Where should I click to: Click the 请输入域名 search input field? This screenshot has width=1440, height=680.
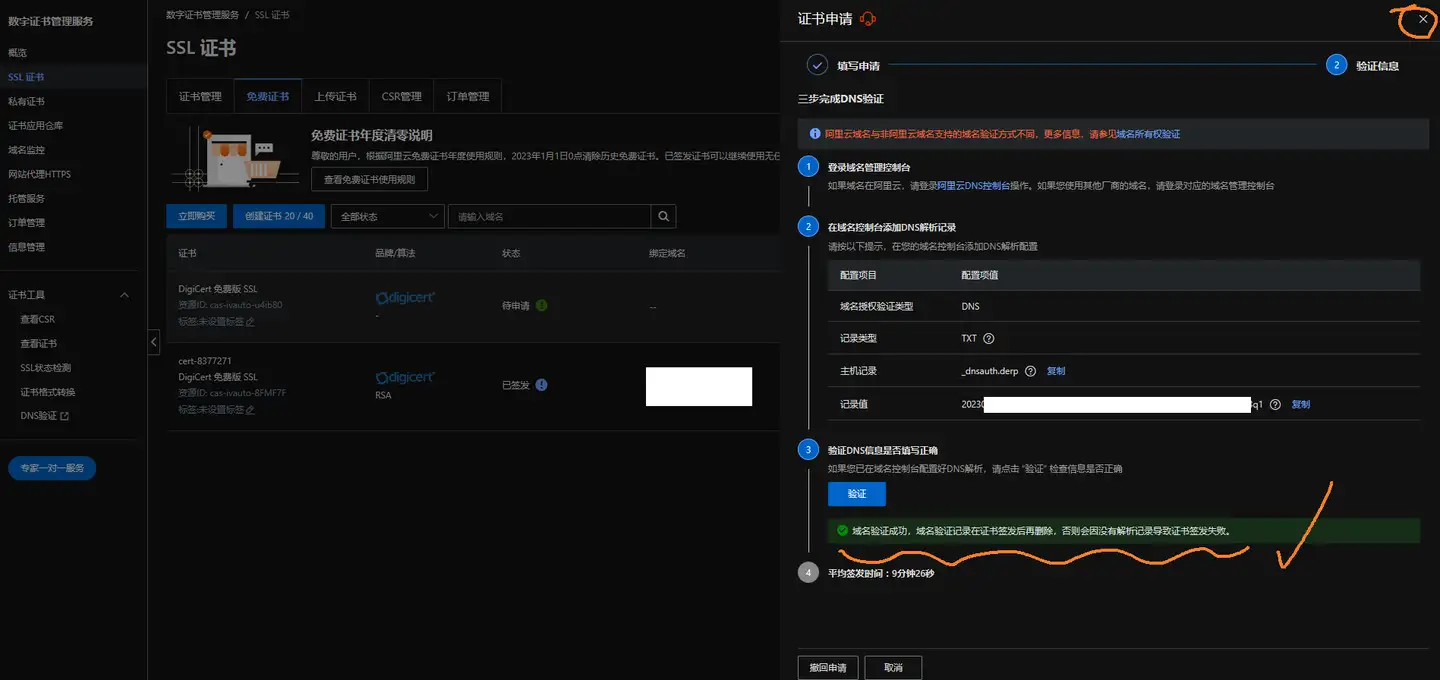(x=550, y=216)
